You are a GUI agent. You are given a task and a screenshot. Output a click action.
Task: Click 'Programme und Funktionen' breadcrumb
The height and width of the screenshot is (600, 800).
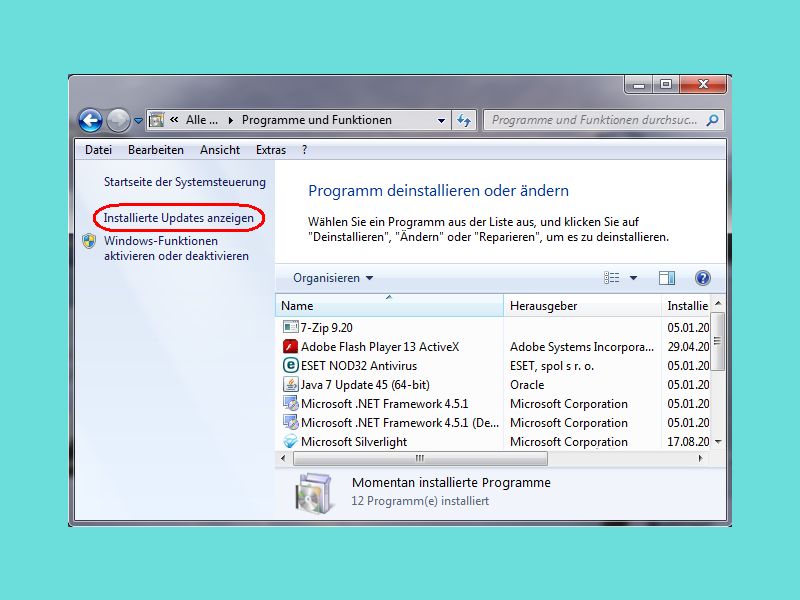(317, 120)
